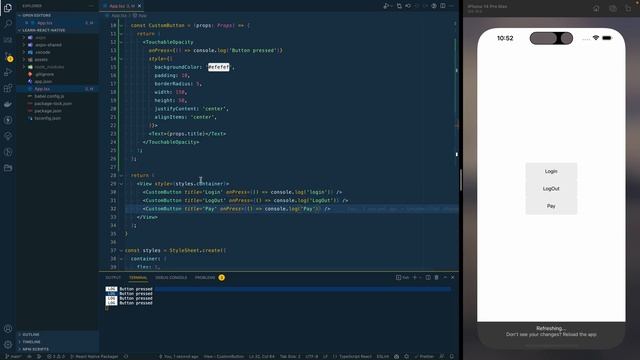Open the Docker view in activity bar
640x360 pixels.
(8, 104)
